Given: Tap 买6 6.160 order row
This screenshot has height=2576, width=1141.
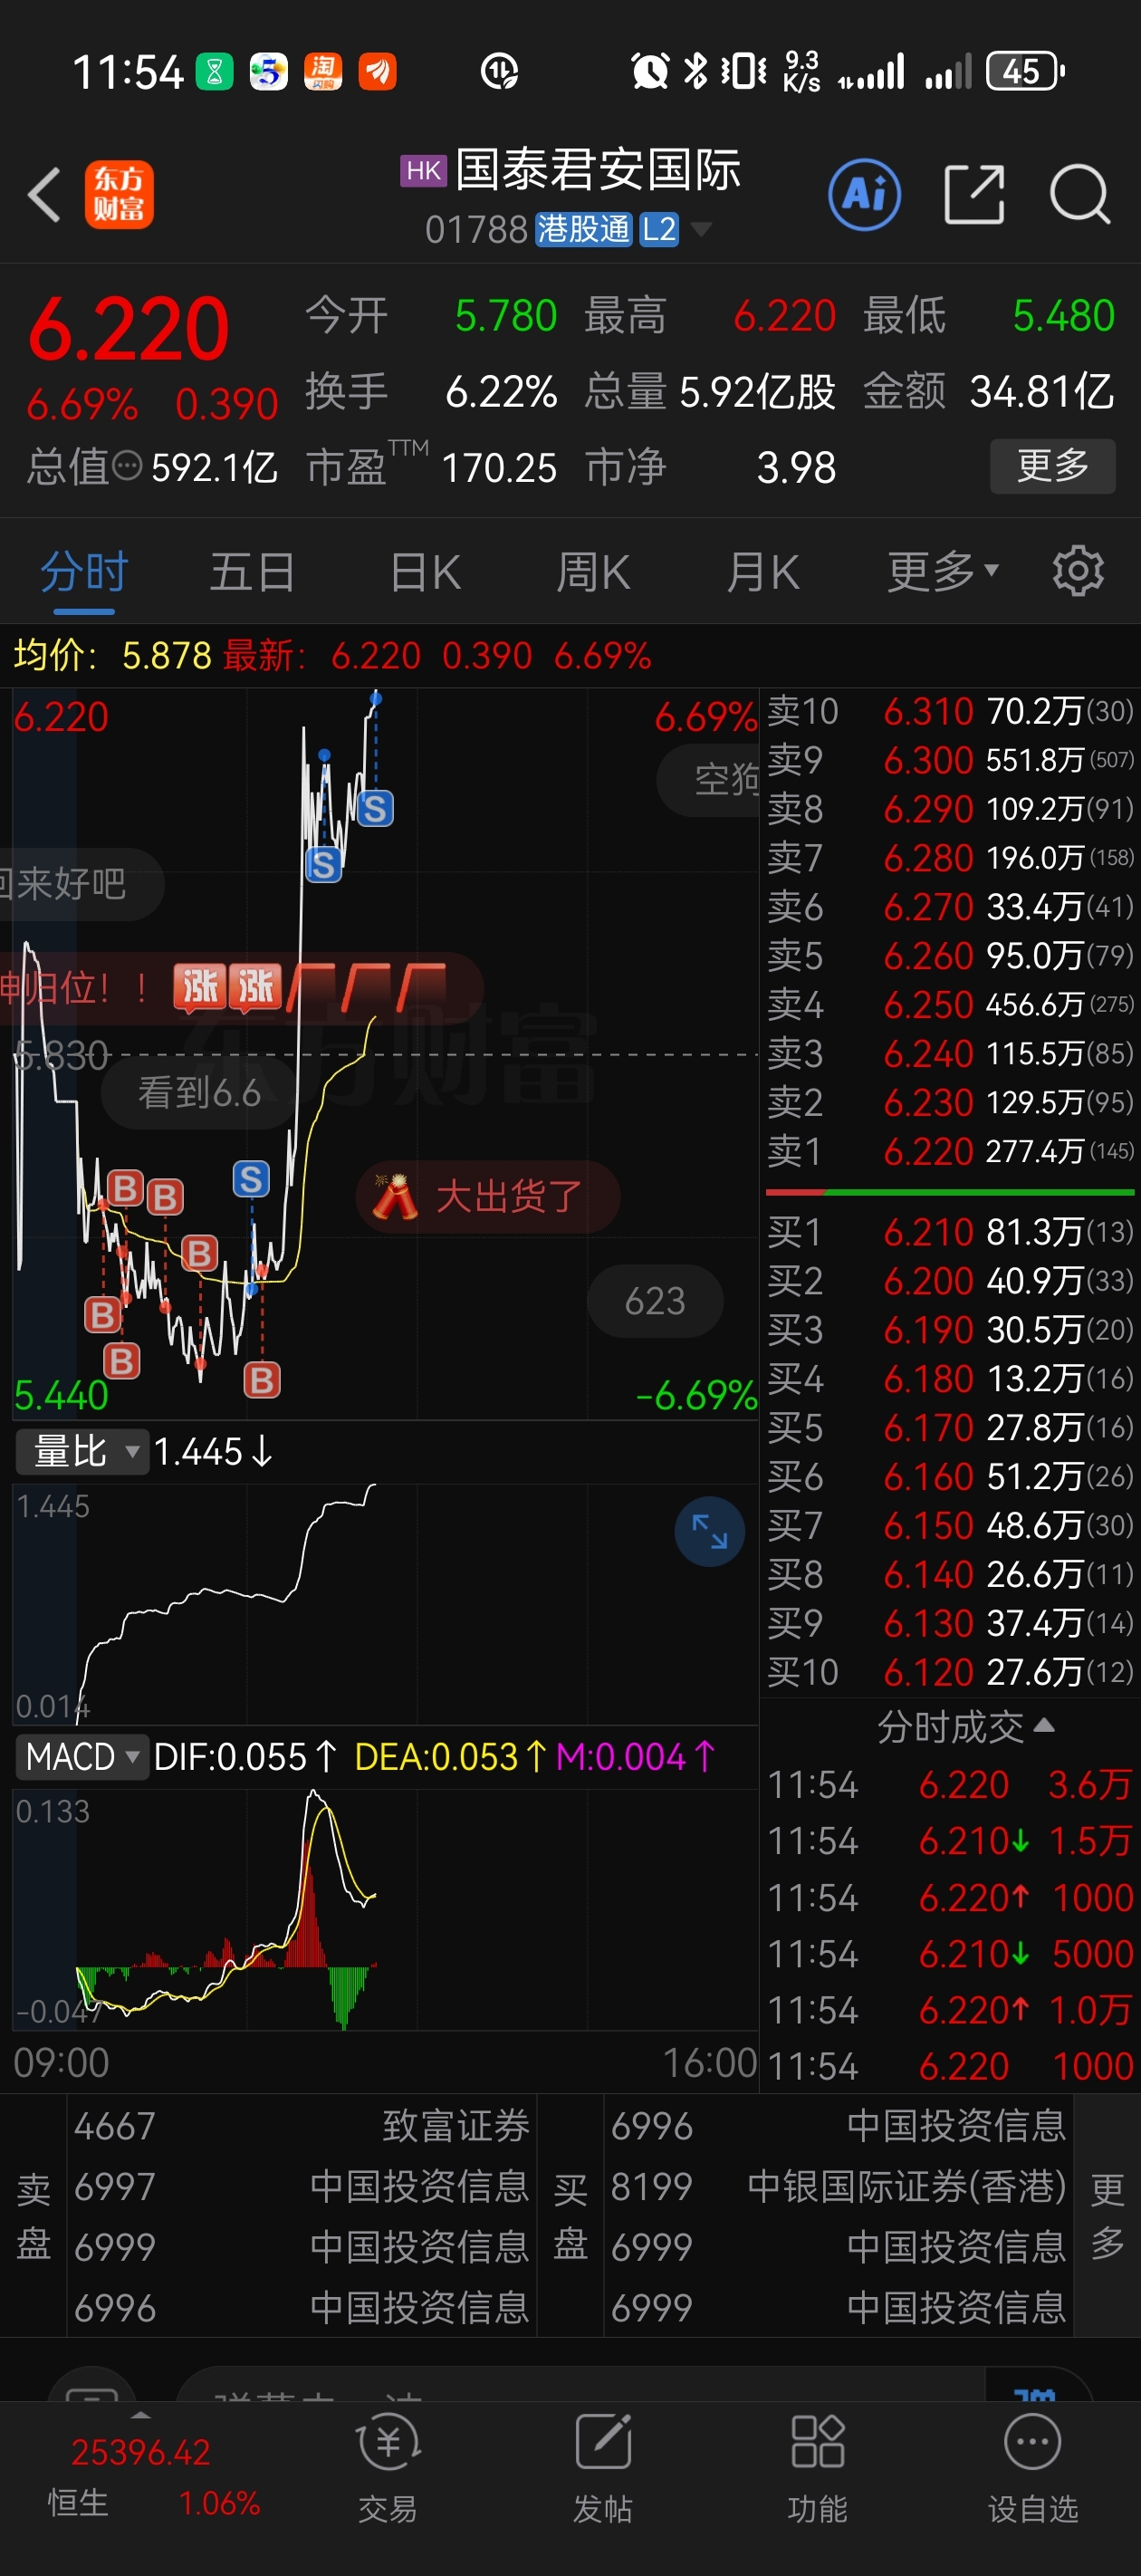Looking at the screenshot, I should pyautogui.click(x=950, y=1476).
